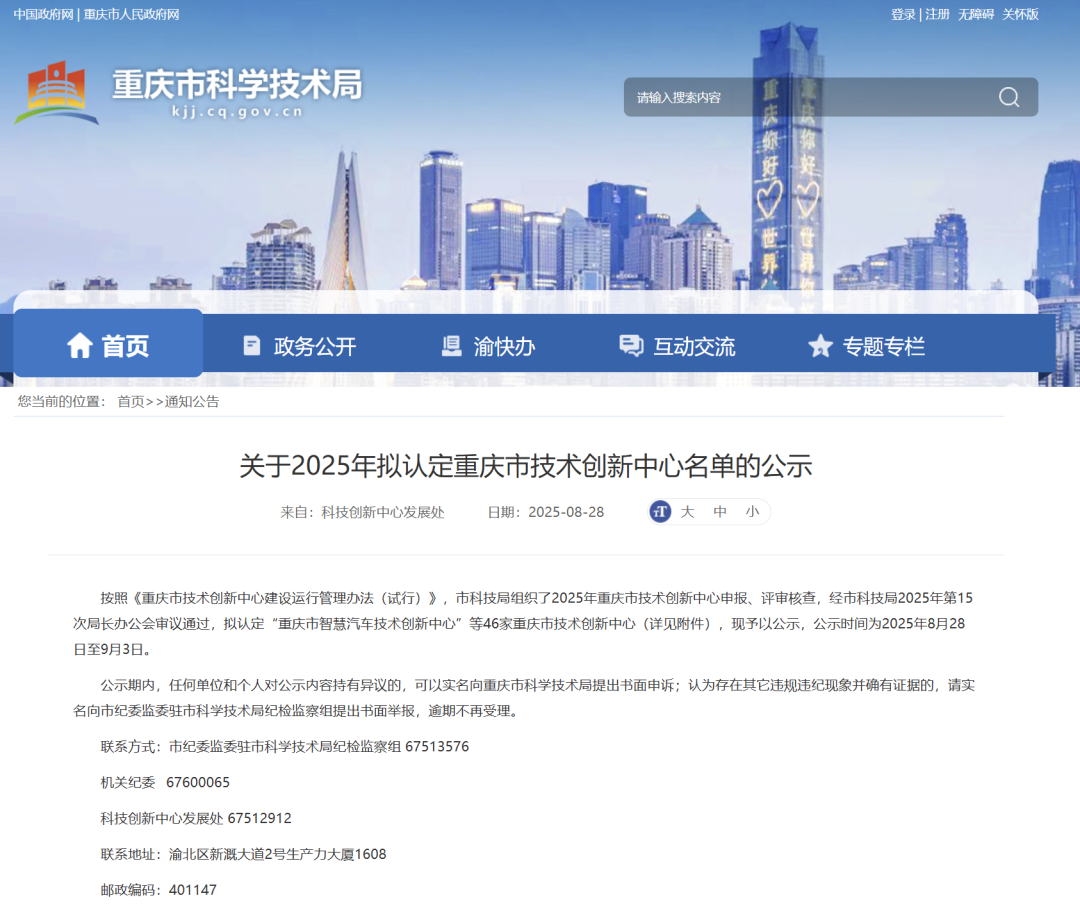
Task: Click the house icon on 首页 tab
Action: (80, 345)
